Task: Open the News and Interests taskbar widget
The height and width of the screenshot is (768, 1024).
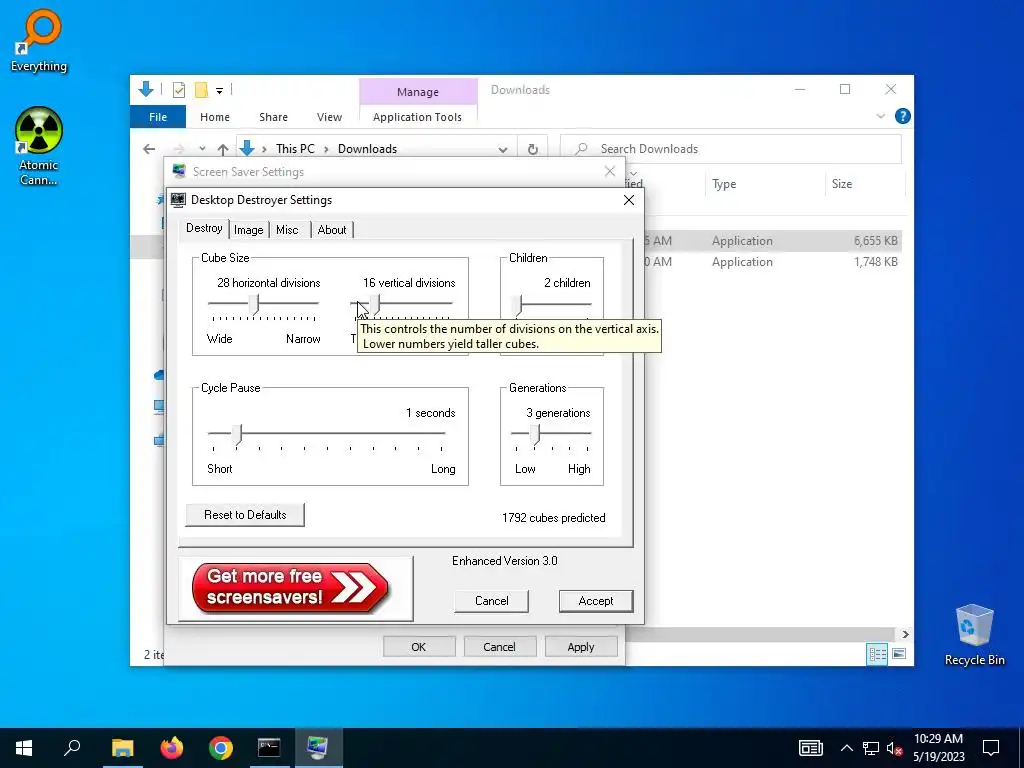Action: (x=810, y=748)
